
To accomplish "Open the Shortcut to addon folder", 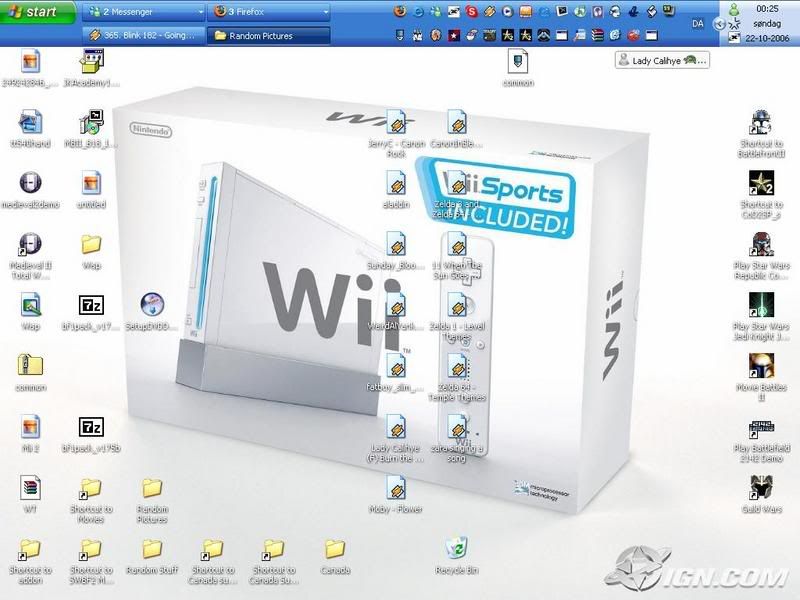I will 31,561.
